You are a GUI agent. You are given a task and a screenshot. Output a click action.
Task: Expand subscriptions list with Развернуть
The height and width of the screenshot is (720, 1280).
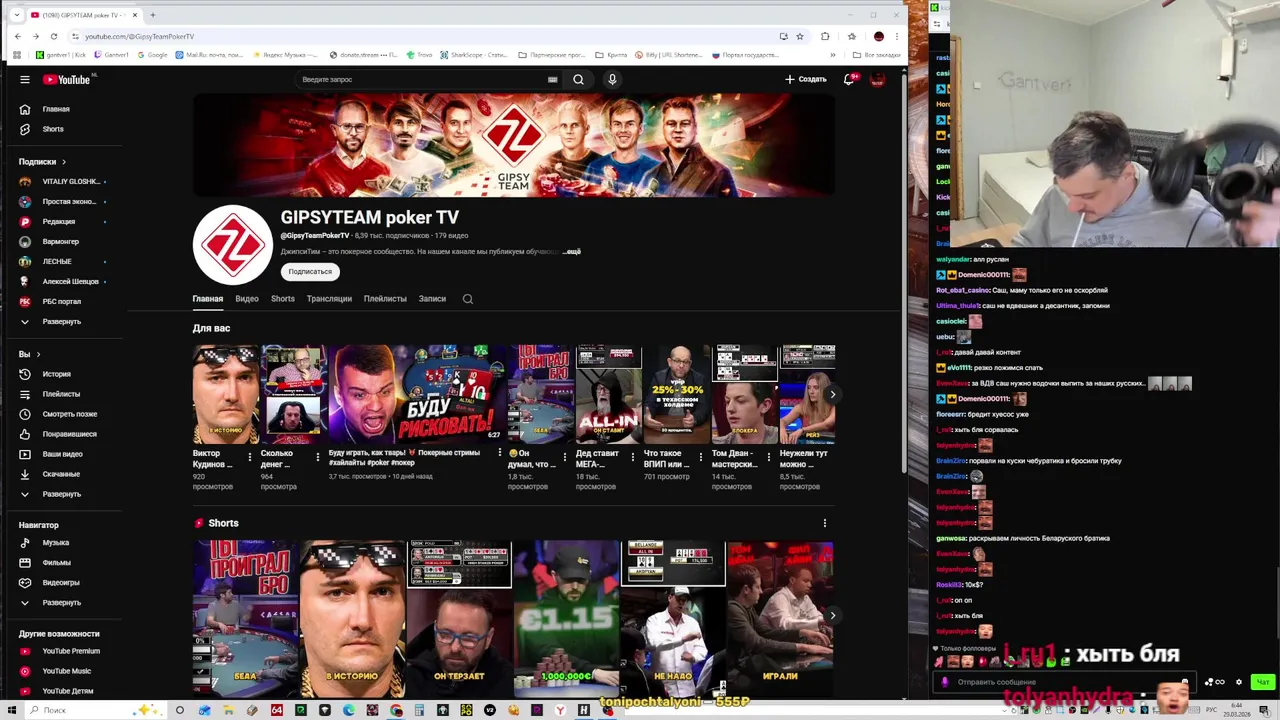click(x=60, y=321)
